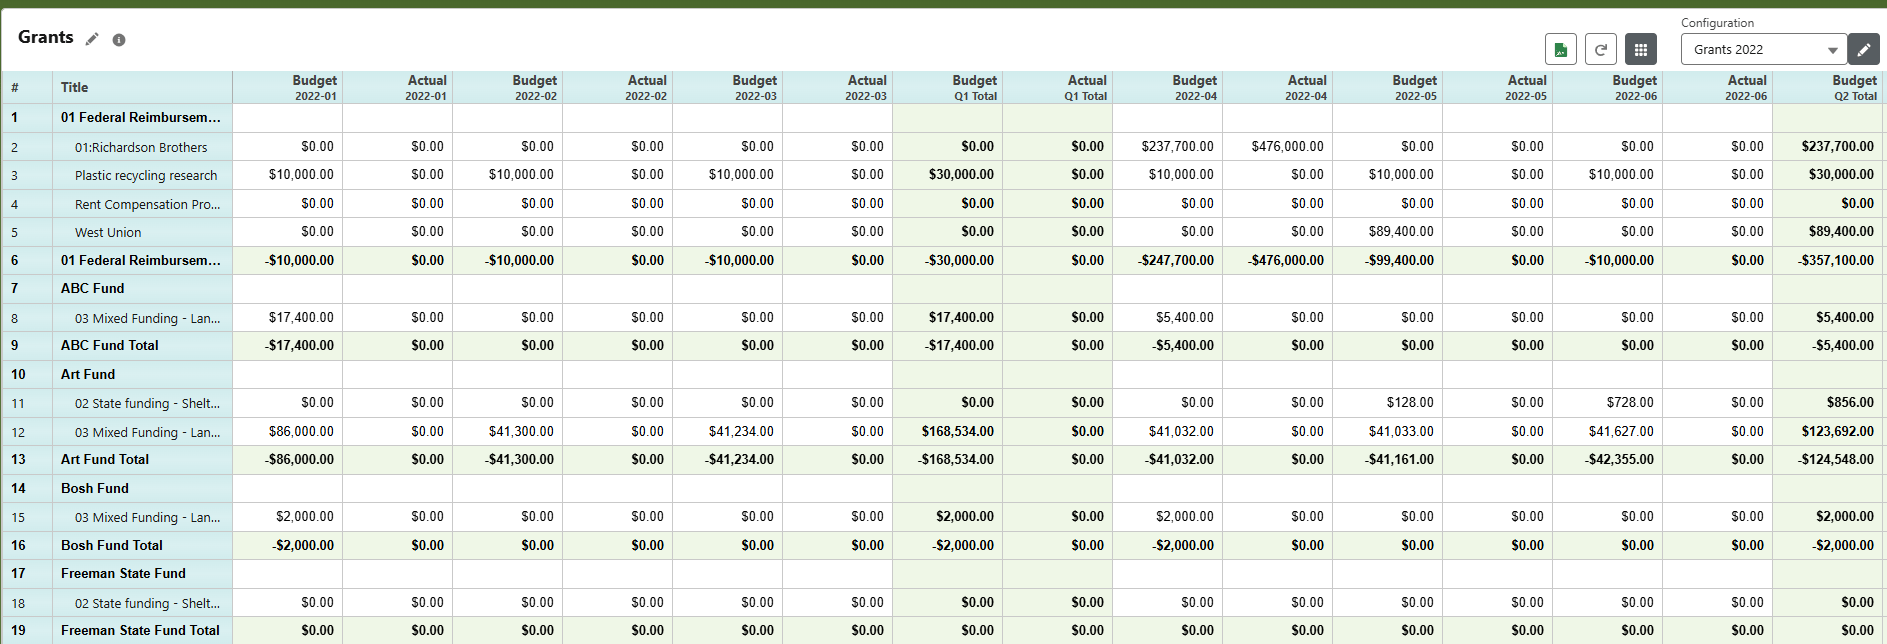Click the Actual 2022-04 column header
1887x644 pixels.
[1278, 87]
